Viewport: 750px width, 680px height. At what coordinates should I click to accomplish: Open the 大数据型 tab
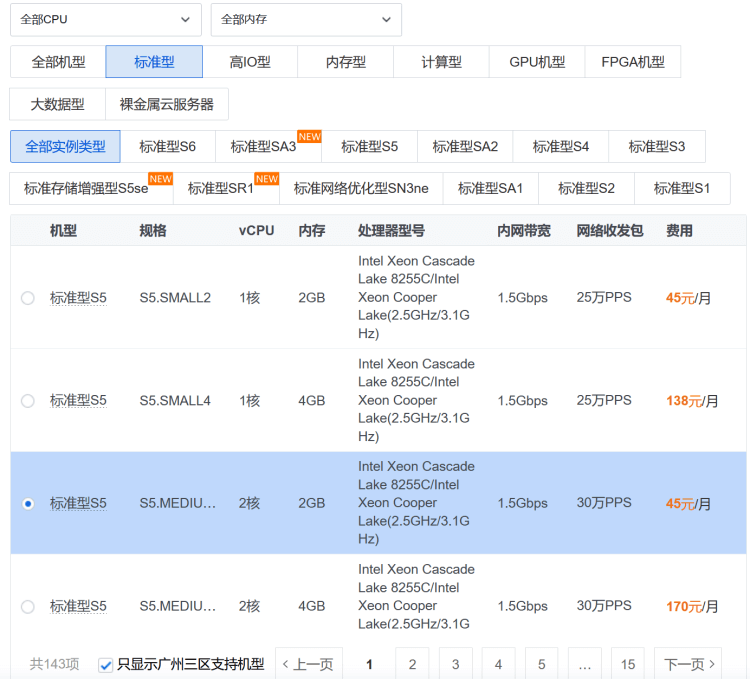[x=57, y=104]
